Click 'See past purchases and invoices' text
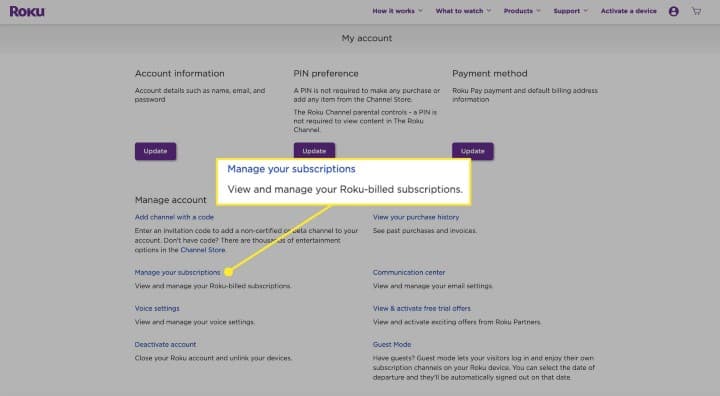720x396 pixels. click(x=425, y=231)
